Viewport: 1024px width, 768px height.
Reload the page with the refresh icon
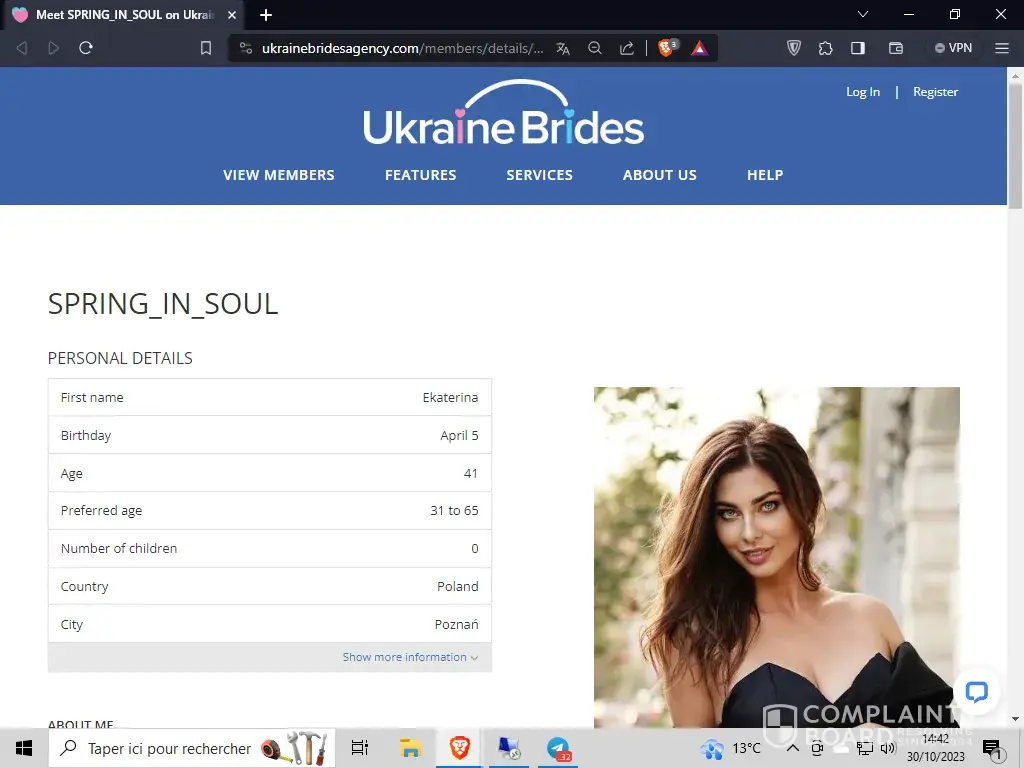coord(86,48)
